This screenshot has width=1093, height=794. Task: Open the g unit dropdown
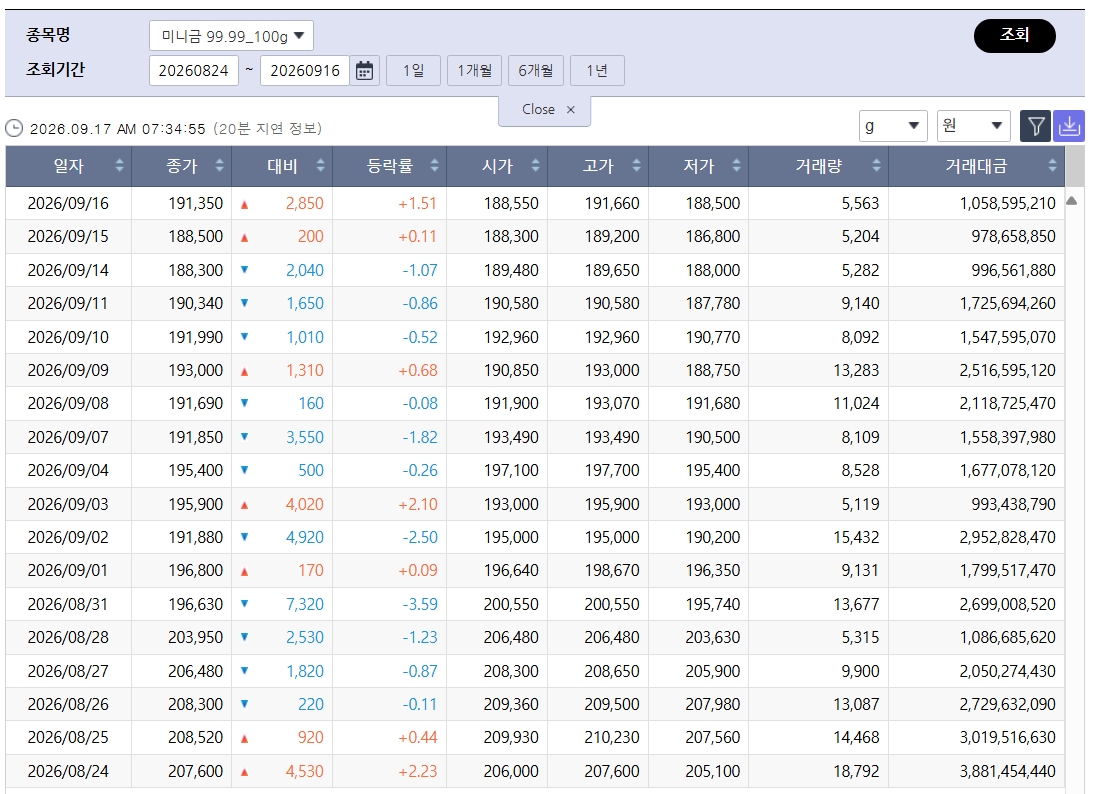tap(893, 126)
